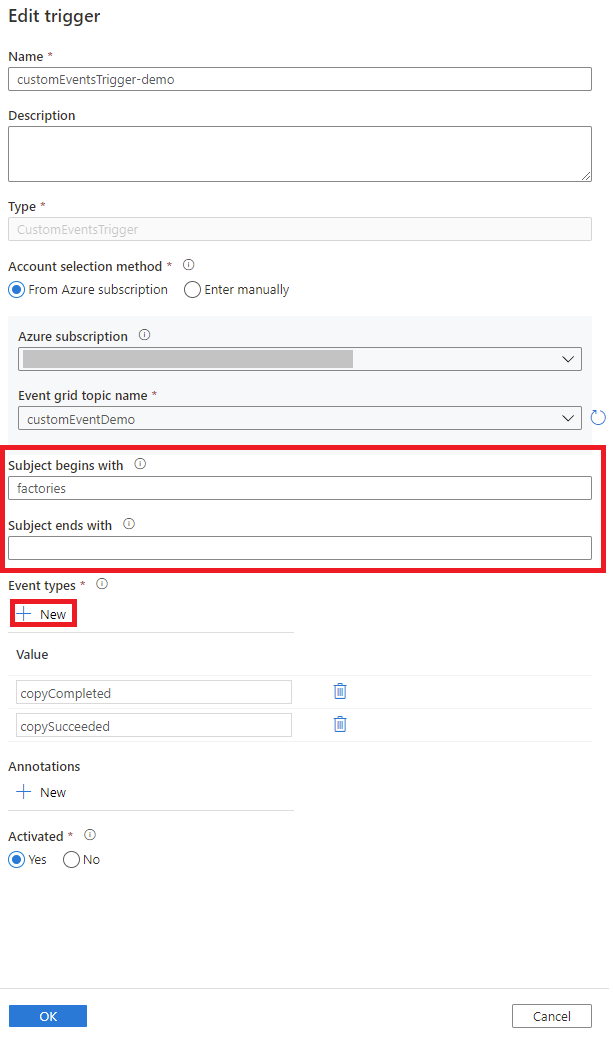Click the OK button

(47, 1015)
